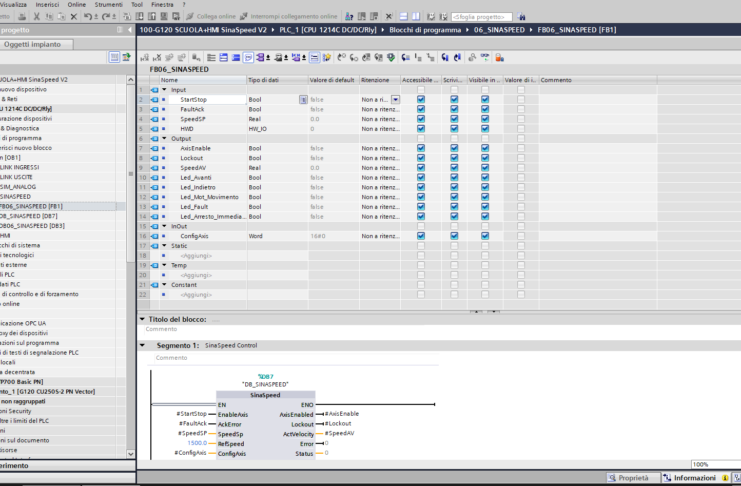Screen dimensions: 741x486
Task: Toggle Scrivibile checkbox for AxisEnable row
Action: [x=454, y=148]
